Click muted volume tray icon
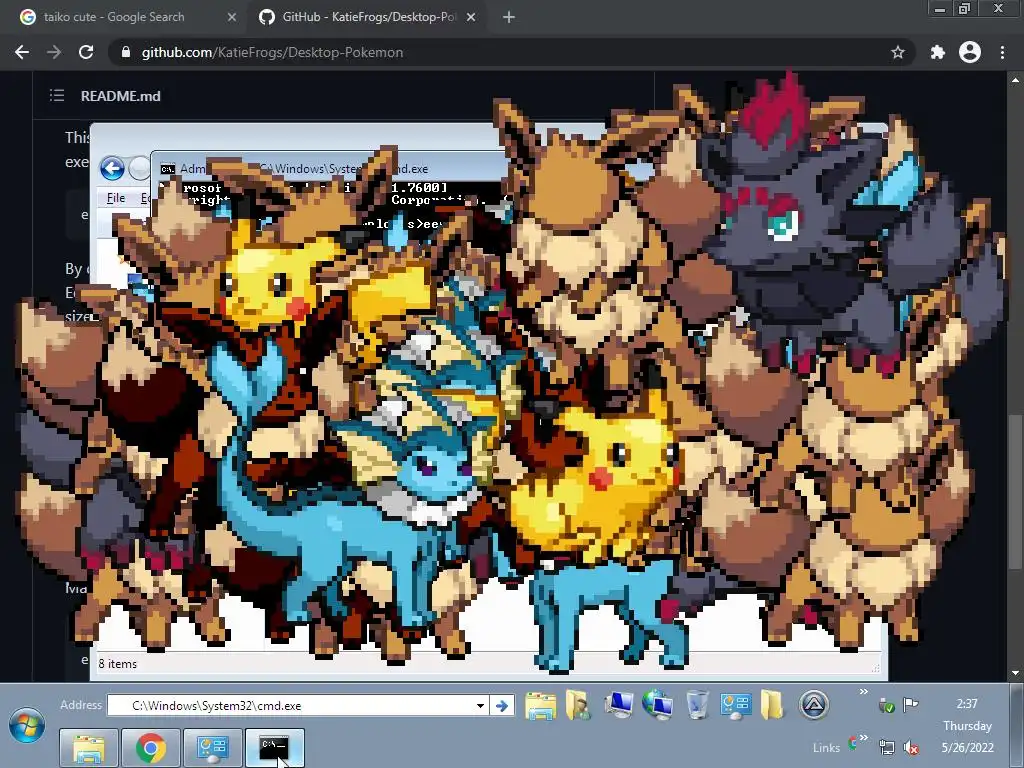 pyautogui.click(x=911, y=747)
